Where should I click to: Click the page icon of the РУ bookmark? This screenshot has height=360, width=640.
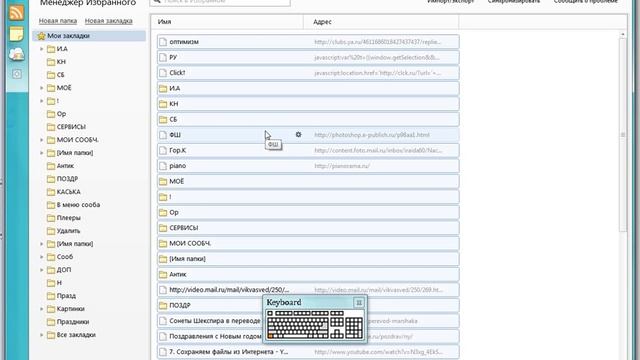tap(163, 57)
